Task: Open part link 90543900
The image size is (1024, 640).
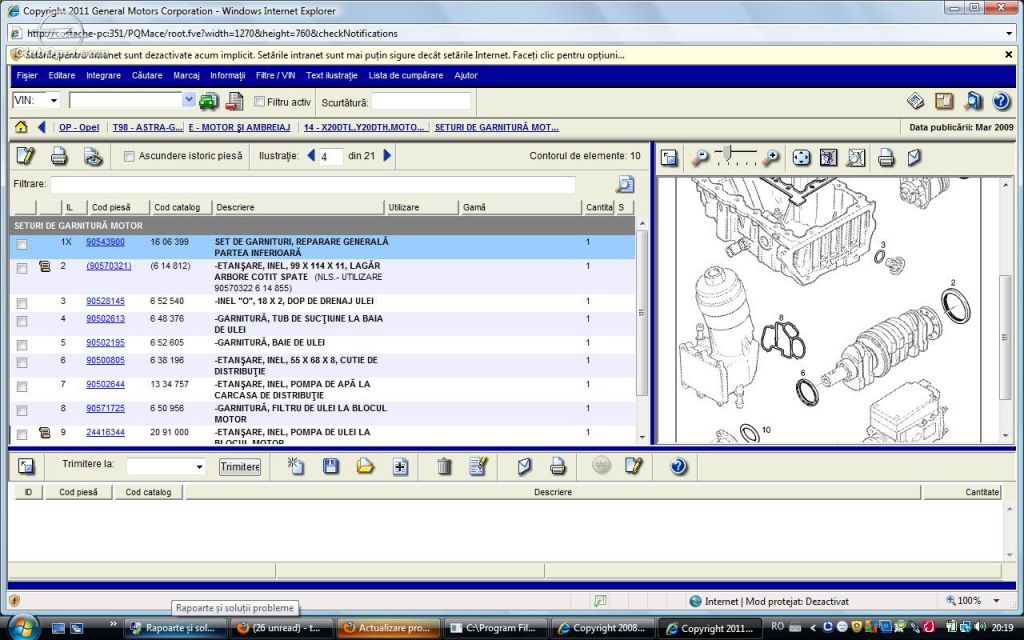Action: pyautogui.click(x=105, y=242)
